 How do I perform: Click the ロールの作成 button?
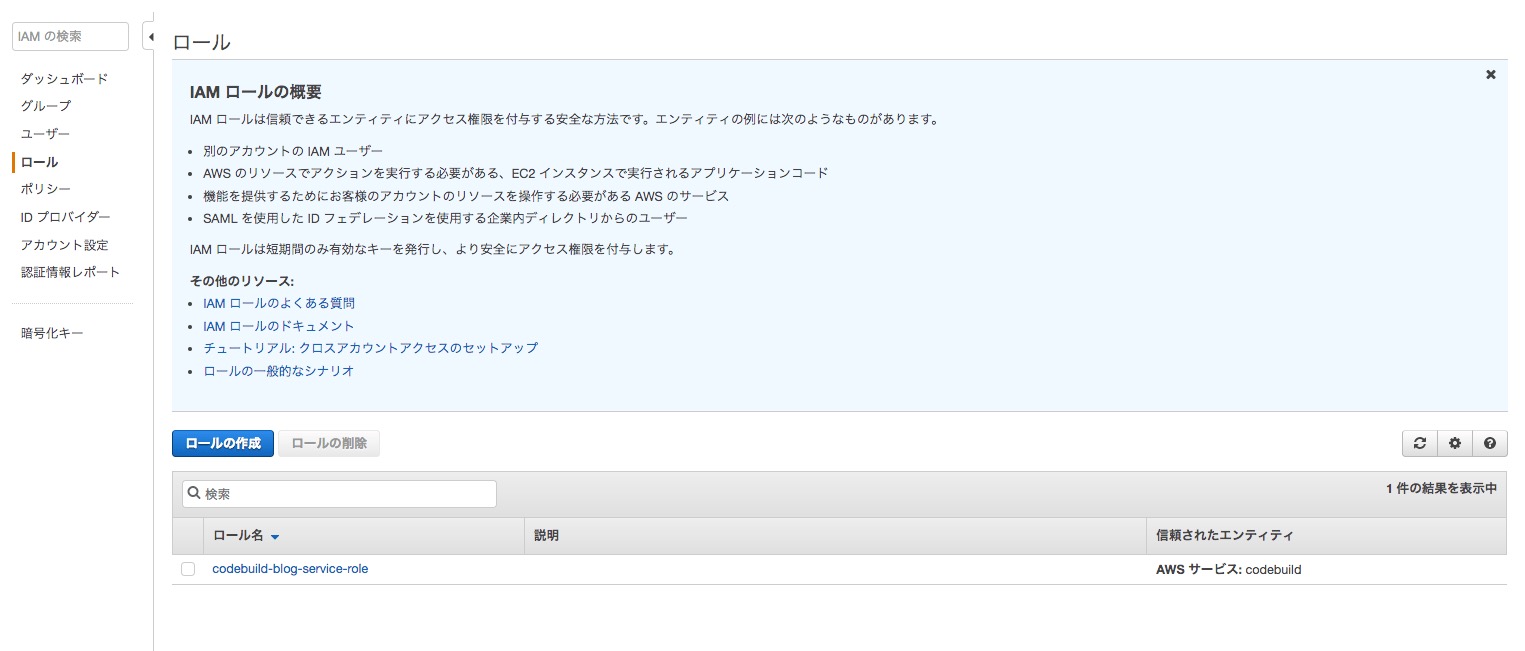point(222,443)
